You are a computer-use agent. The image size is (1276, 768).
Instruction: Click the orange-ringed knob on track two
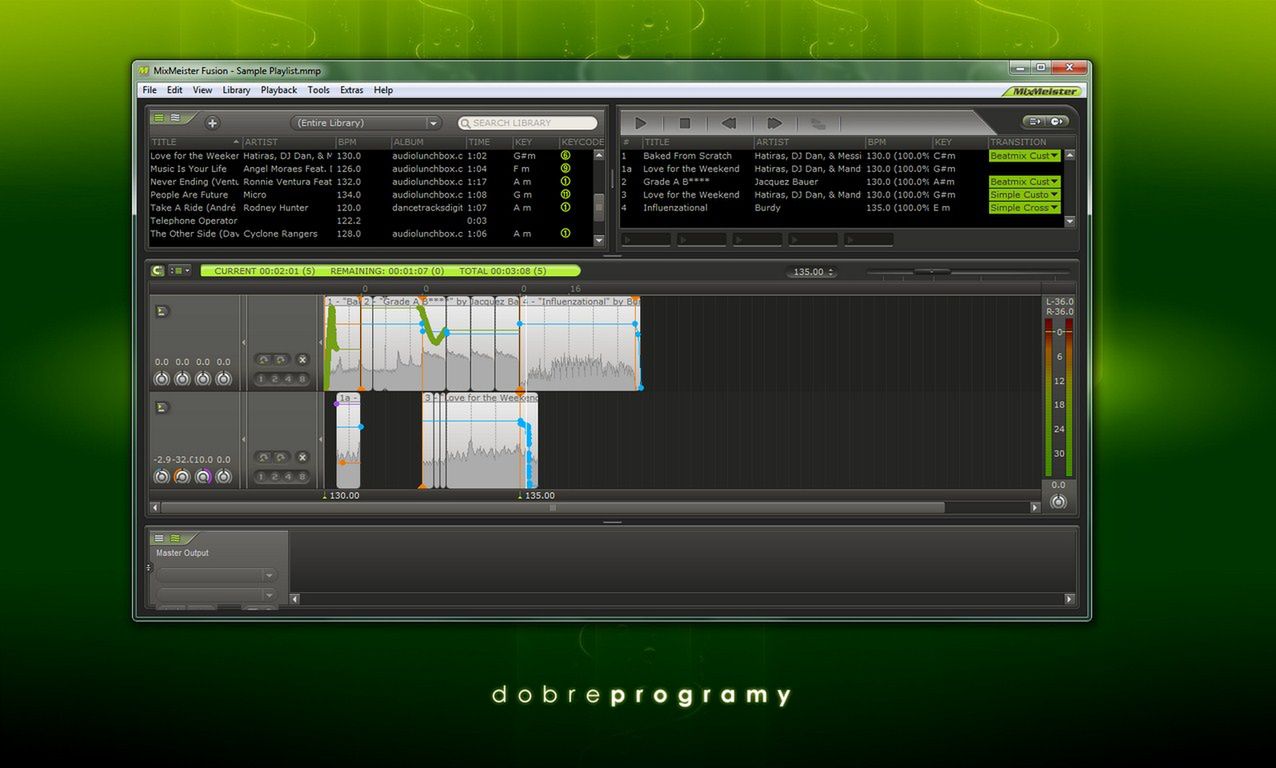point(182,477)
